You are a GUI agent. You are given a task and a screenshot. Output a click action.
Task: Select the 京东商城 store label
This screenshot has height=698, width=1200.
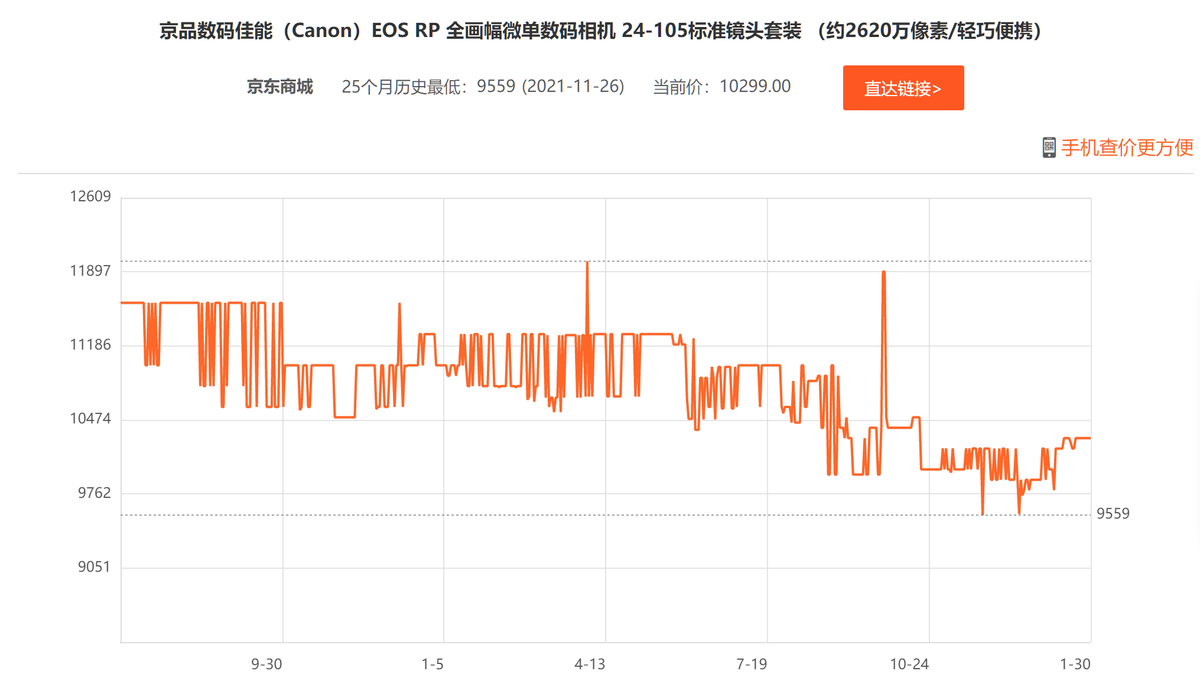(x=280, y=87)
